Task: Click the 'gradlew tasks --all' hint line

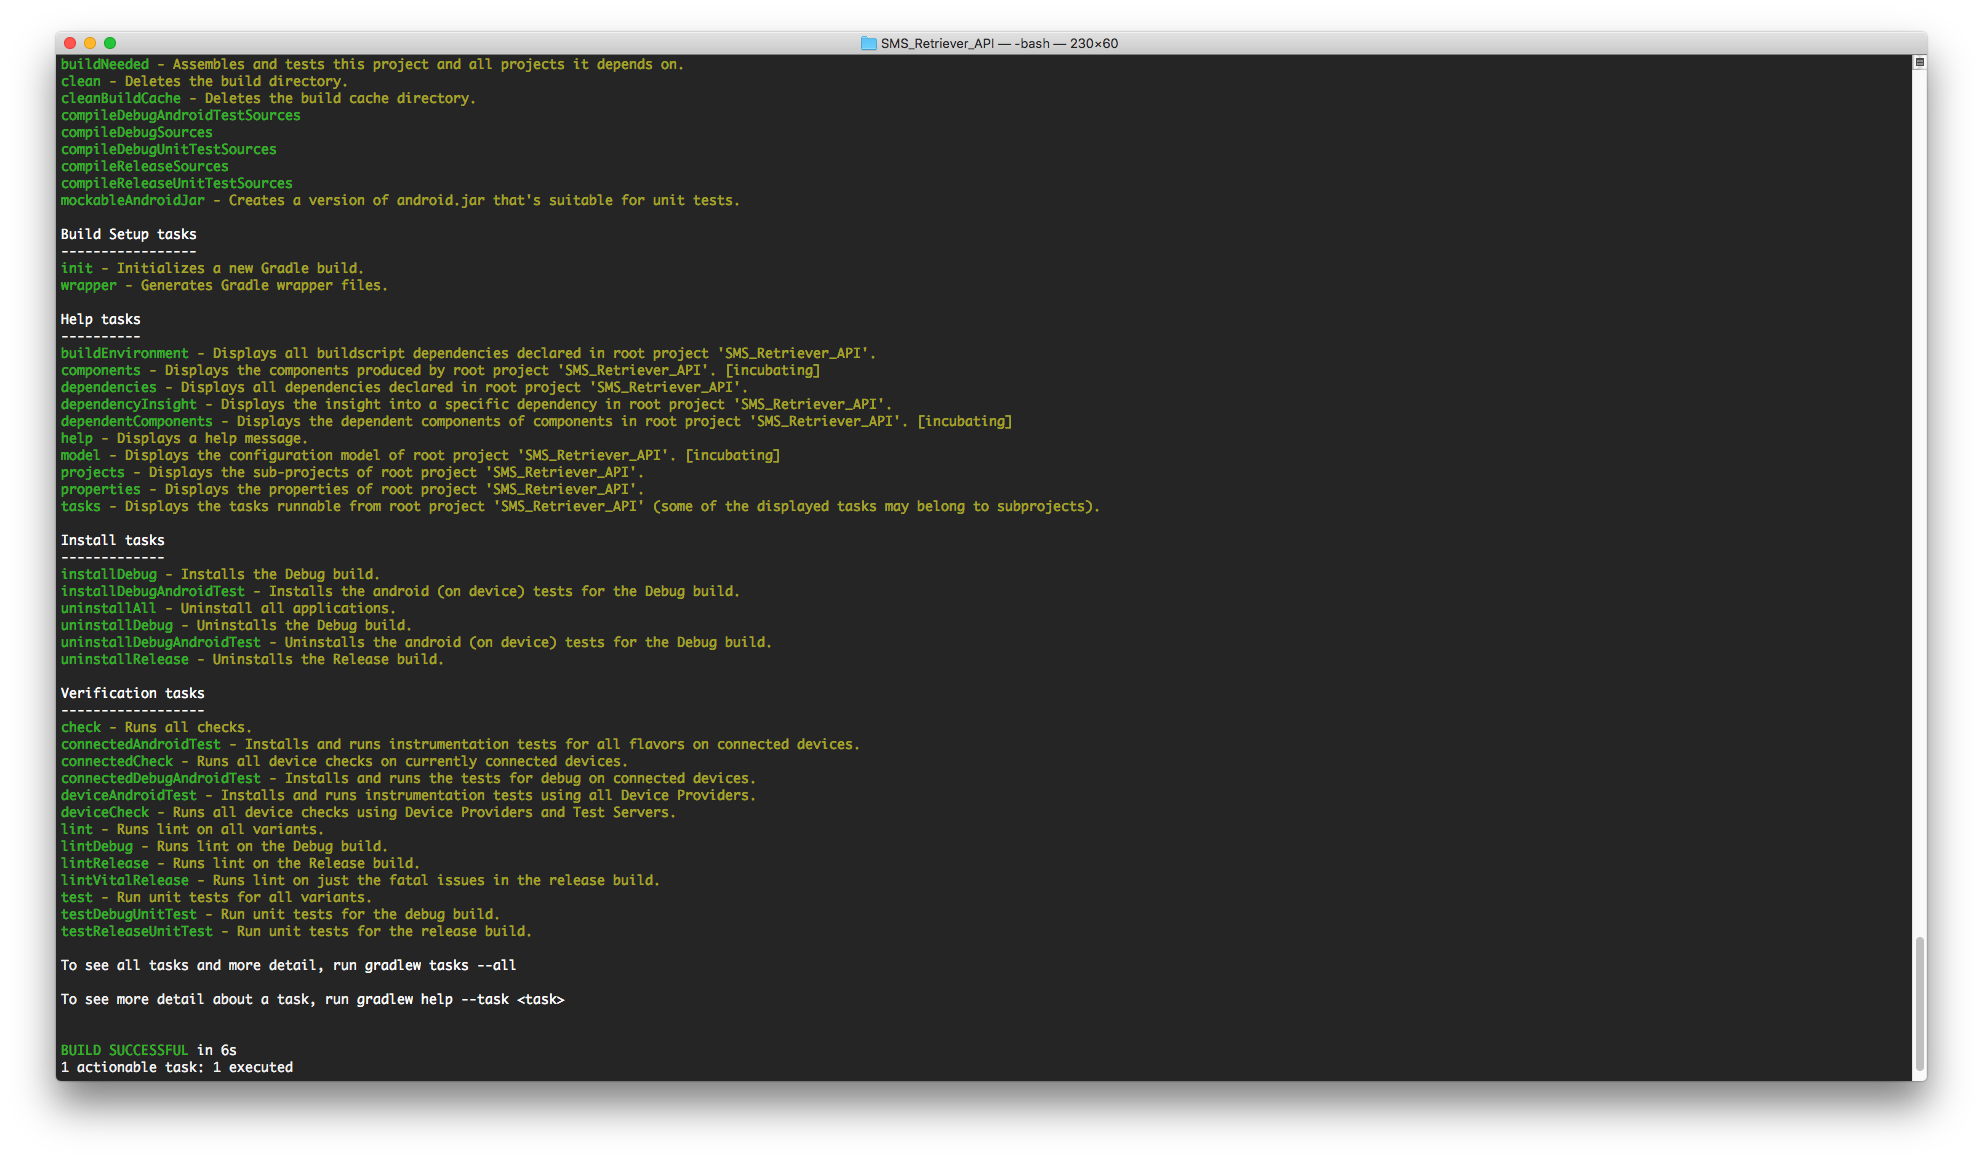Action: [289, 965]
